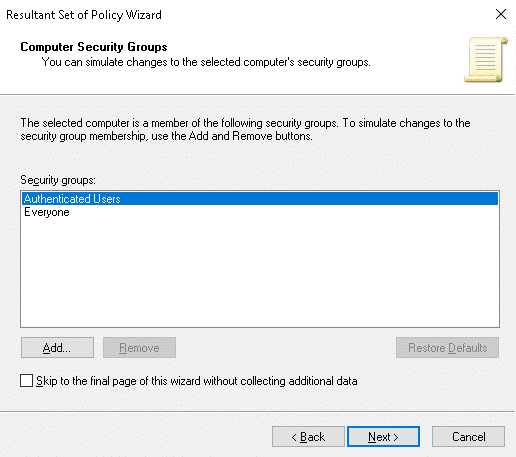Click the Computer Security Groups heading
The image size is (516, 457).
94,47
